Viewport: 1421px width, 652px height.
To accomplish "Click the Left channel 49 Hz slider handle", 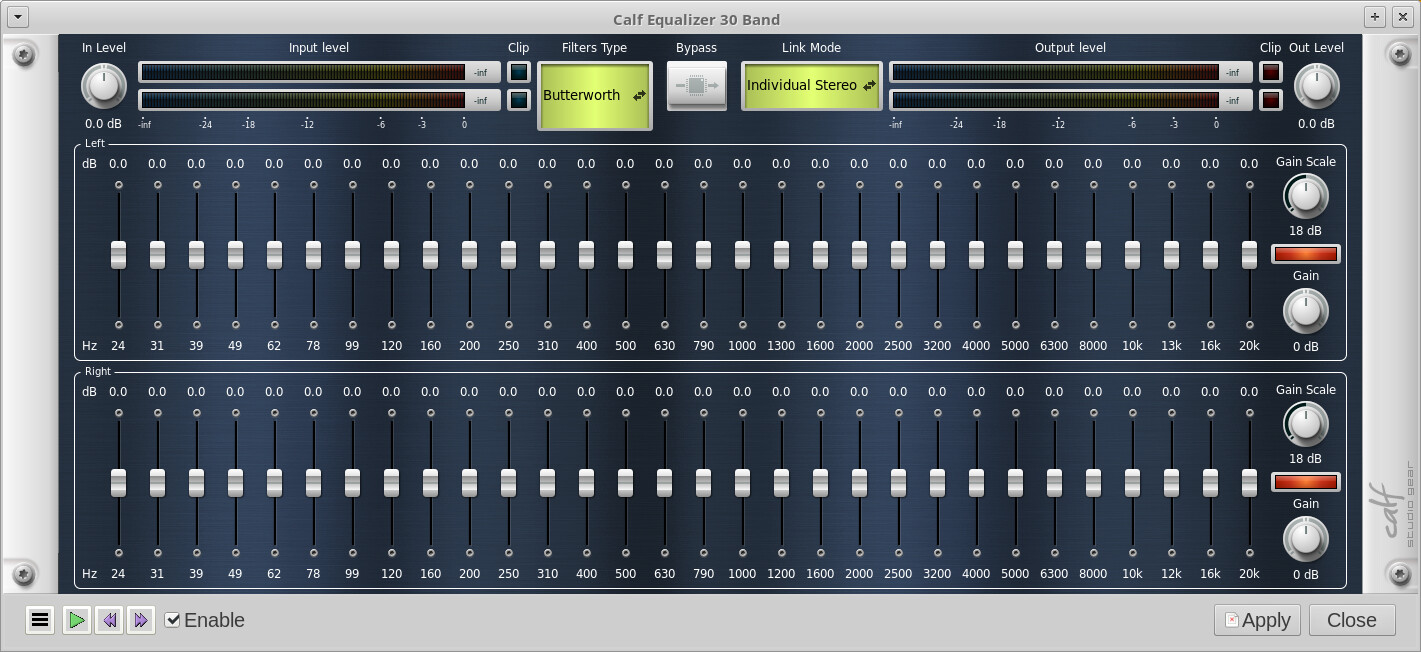I will click(235, 255).
